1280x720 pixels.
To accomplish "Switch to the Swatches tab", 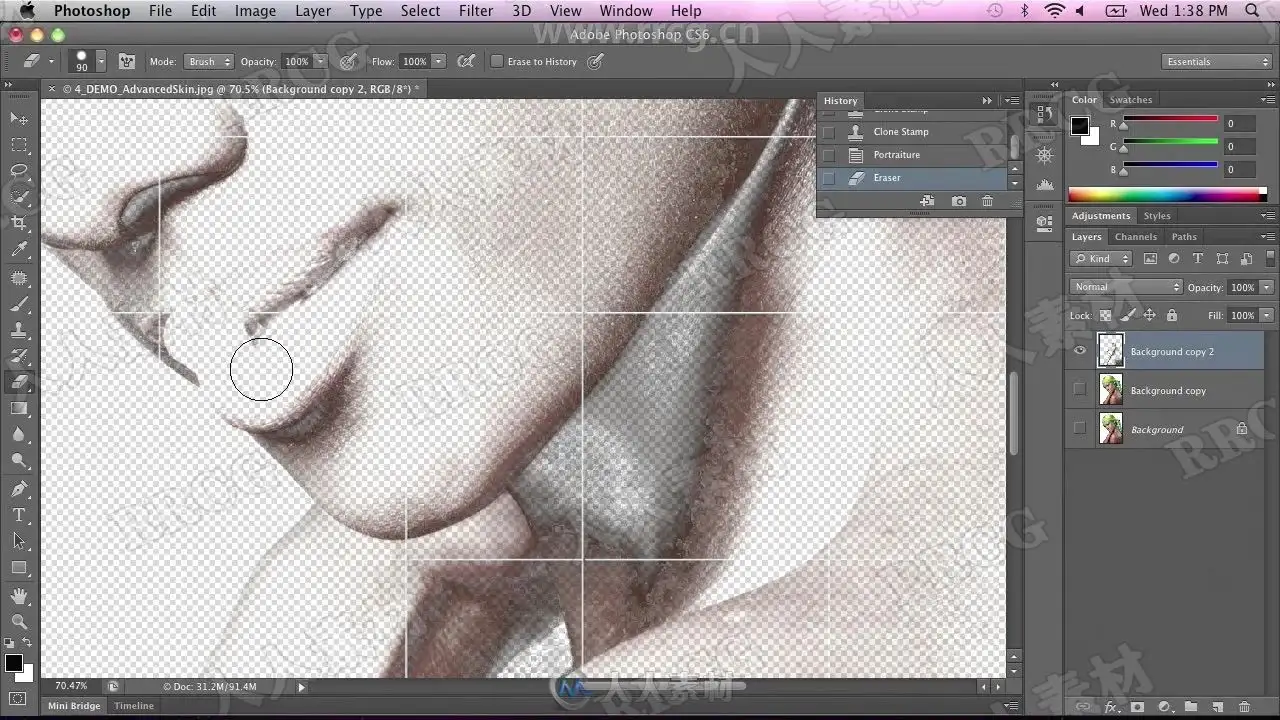I will pyautogui.click(x=1131, y=100).
